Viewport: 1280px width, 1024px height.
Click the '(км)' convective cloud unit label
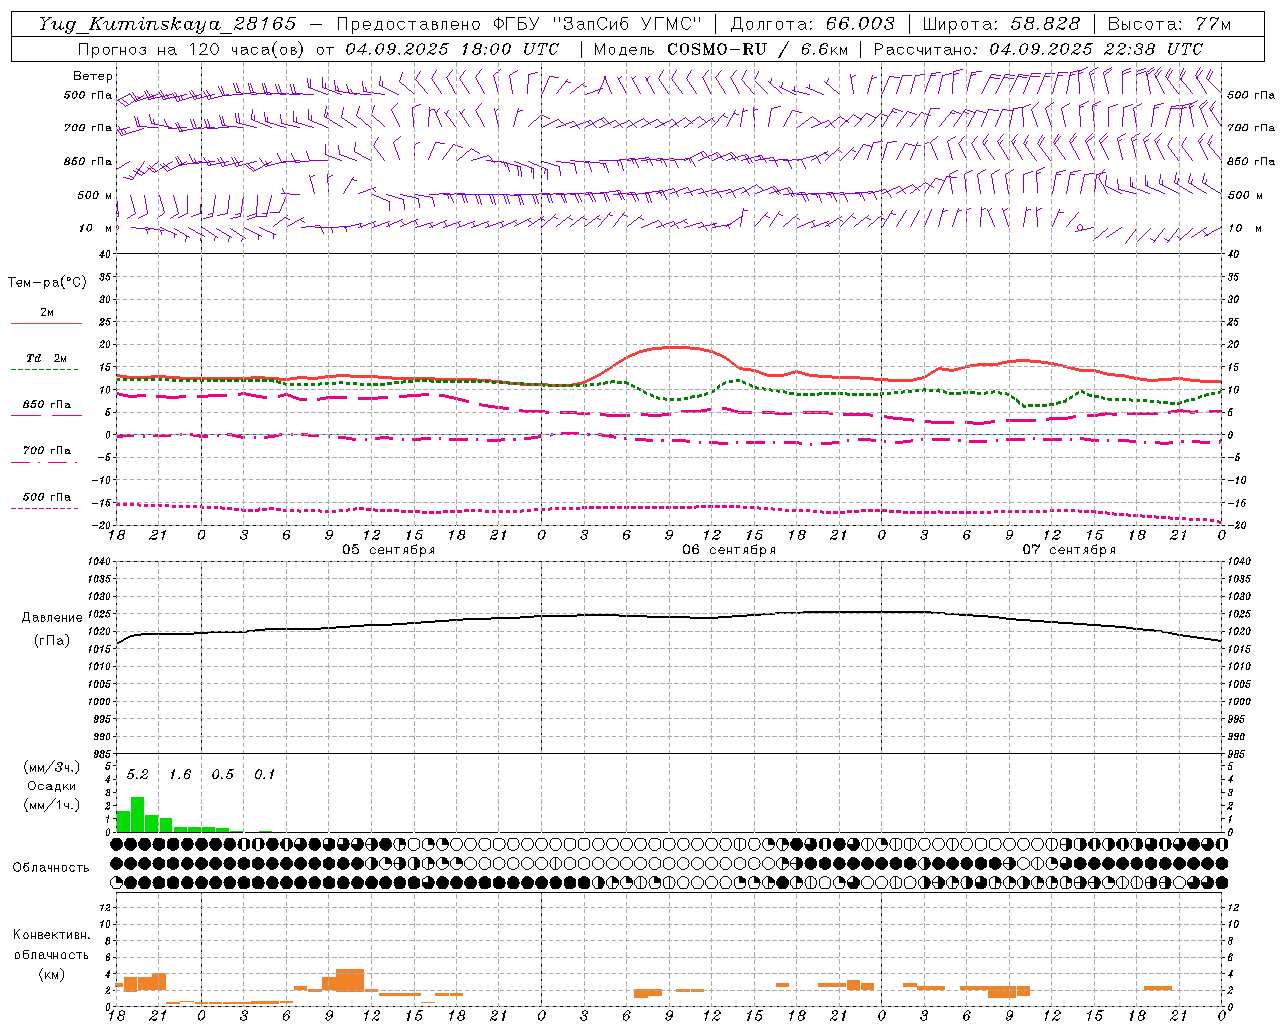pyautogui.click(x=52, y=974)
